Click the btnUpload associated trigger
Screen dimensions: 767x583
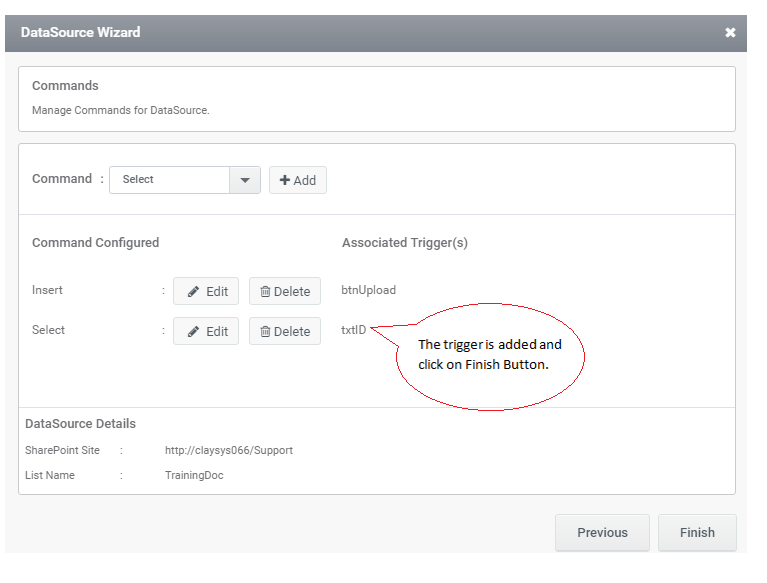pyautogui.click(x=368, y=290)
